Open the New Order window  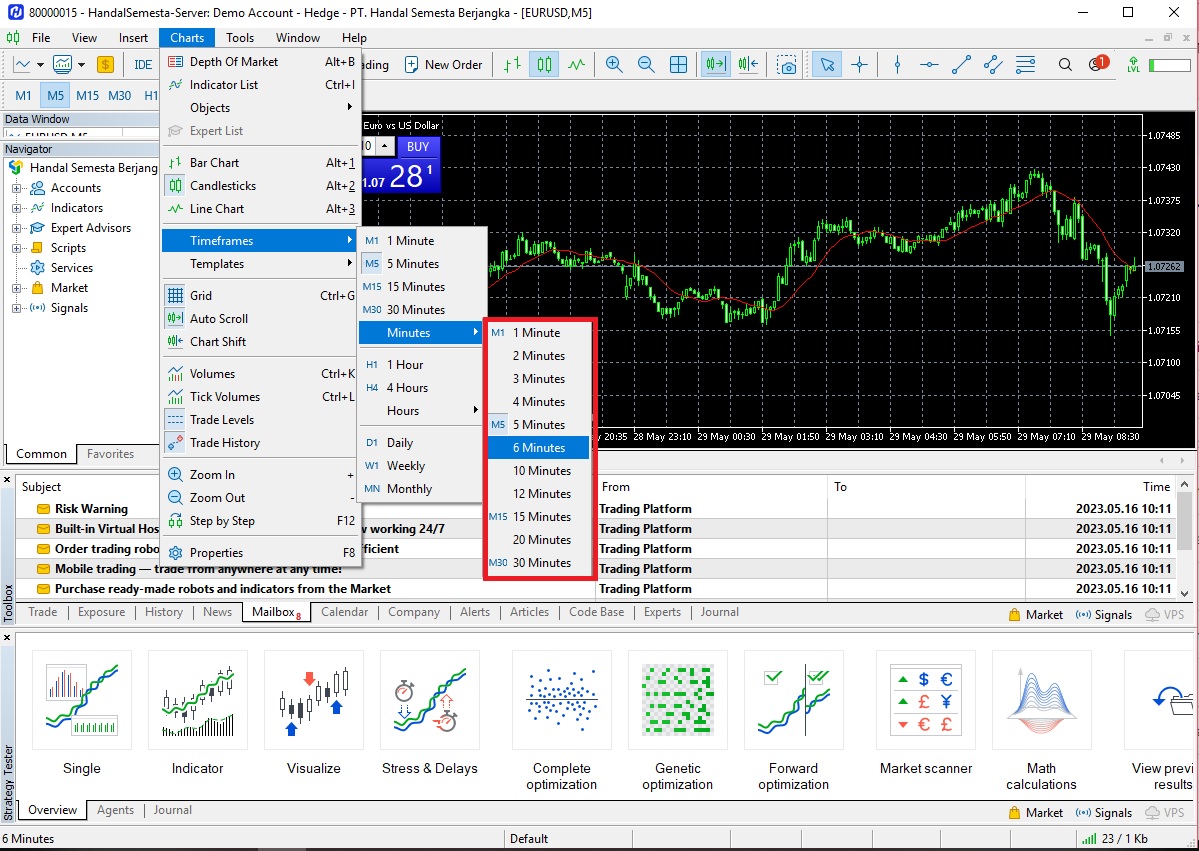[444, 64]
